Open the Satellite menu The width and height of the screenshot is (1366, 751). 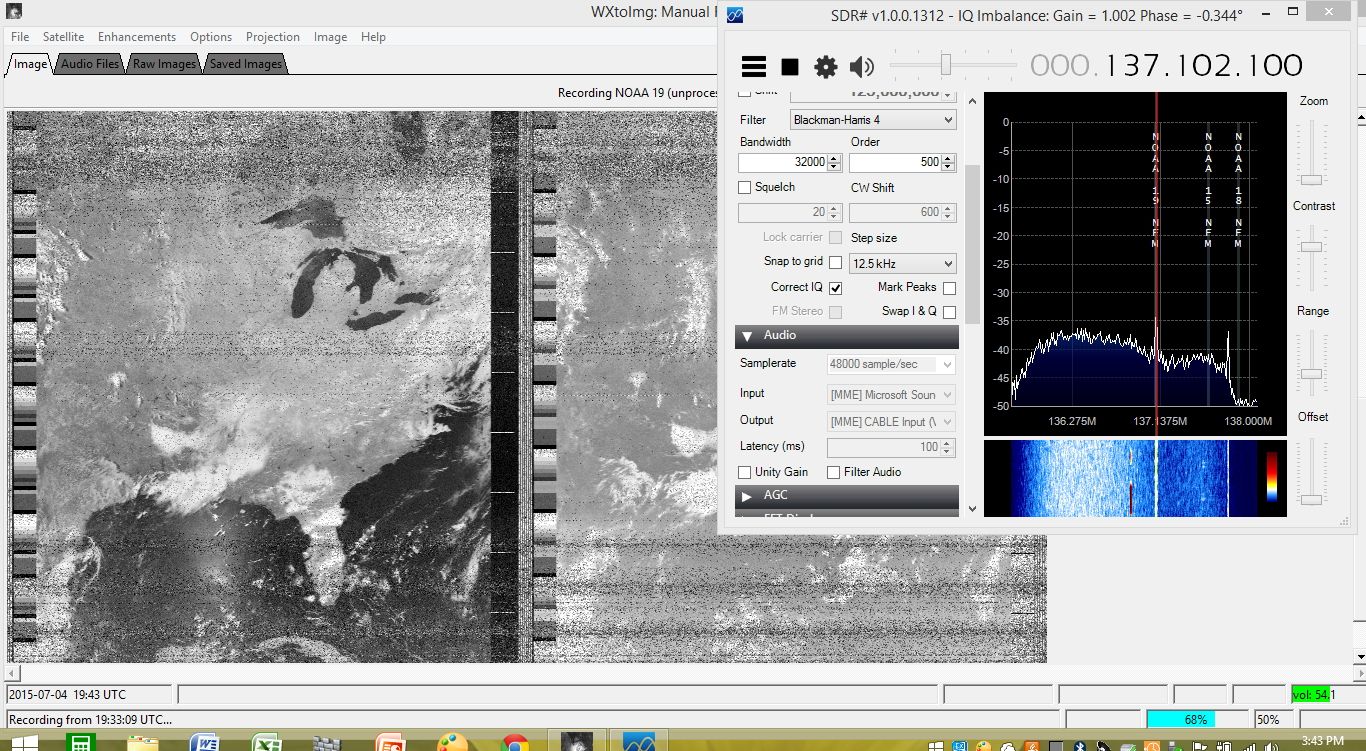(64, 37)
